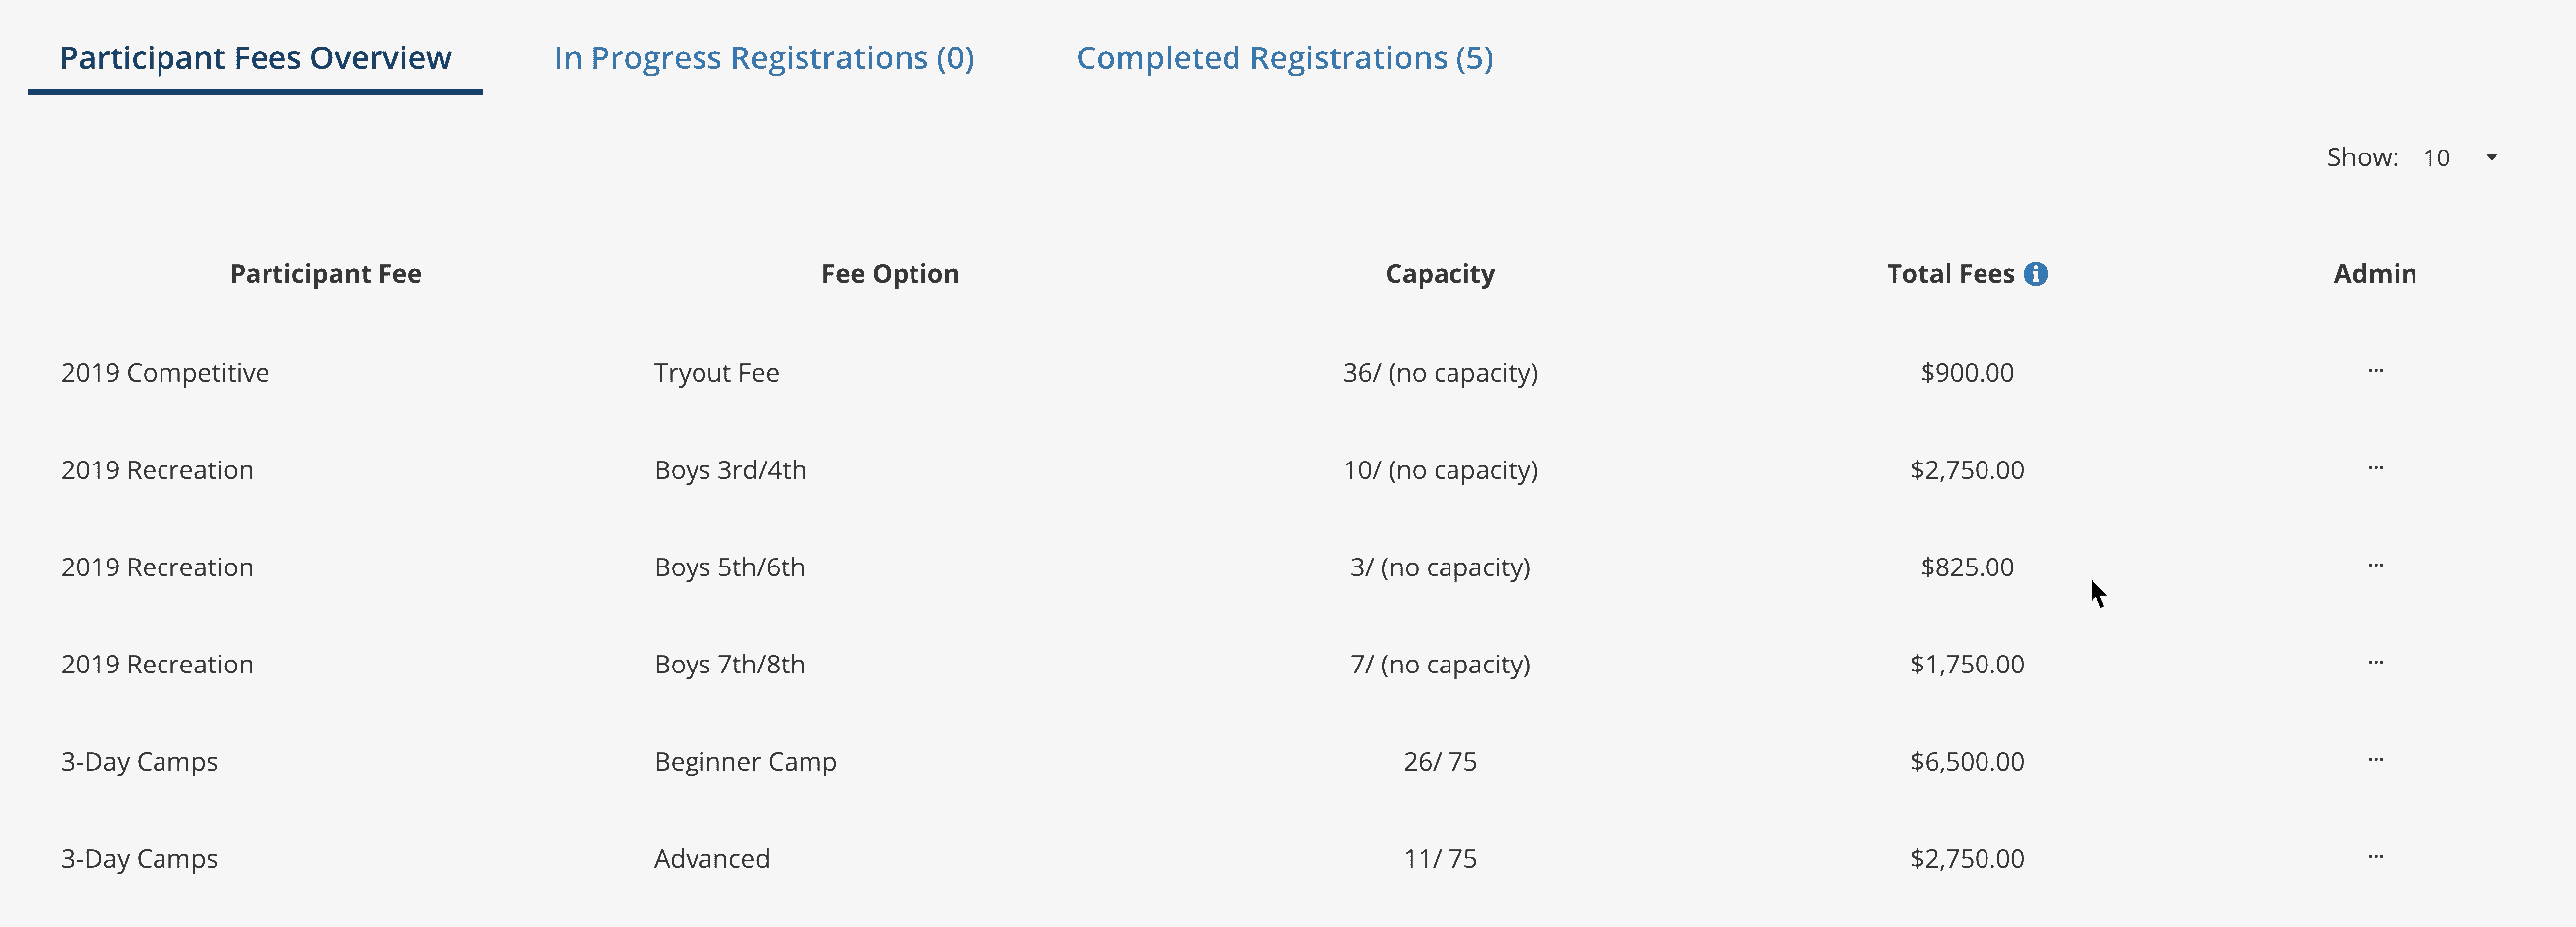Sort by the Participant Fee column header

(325, 273)
